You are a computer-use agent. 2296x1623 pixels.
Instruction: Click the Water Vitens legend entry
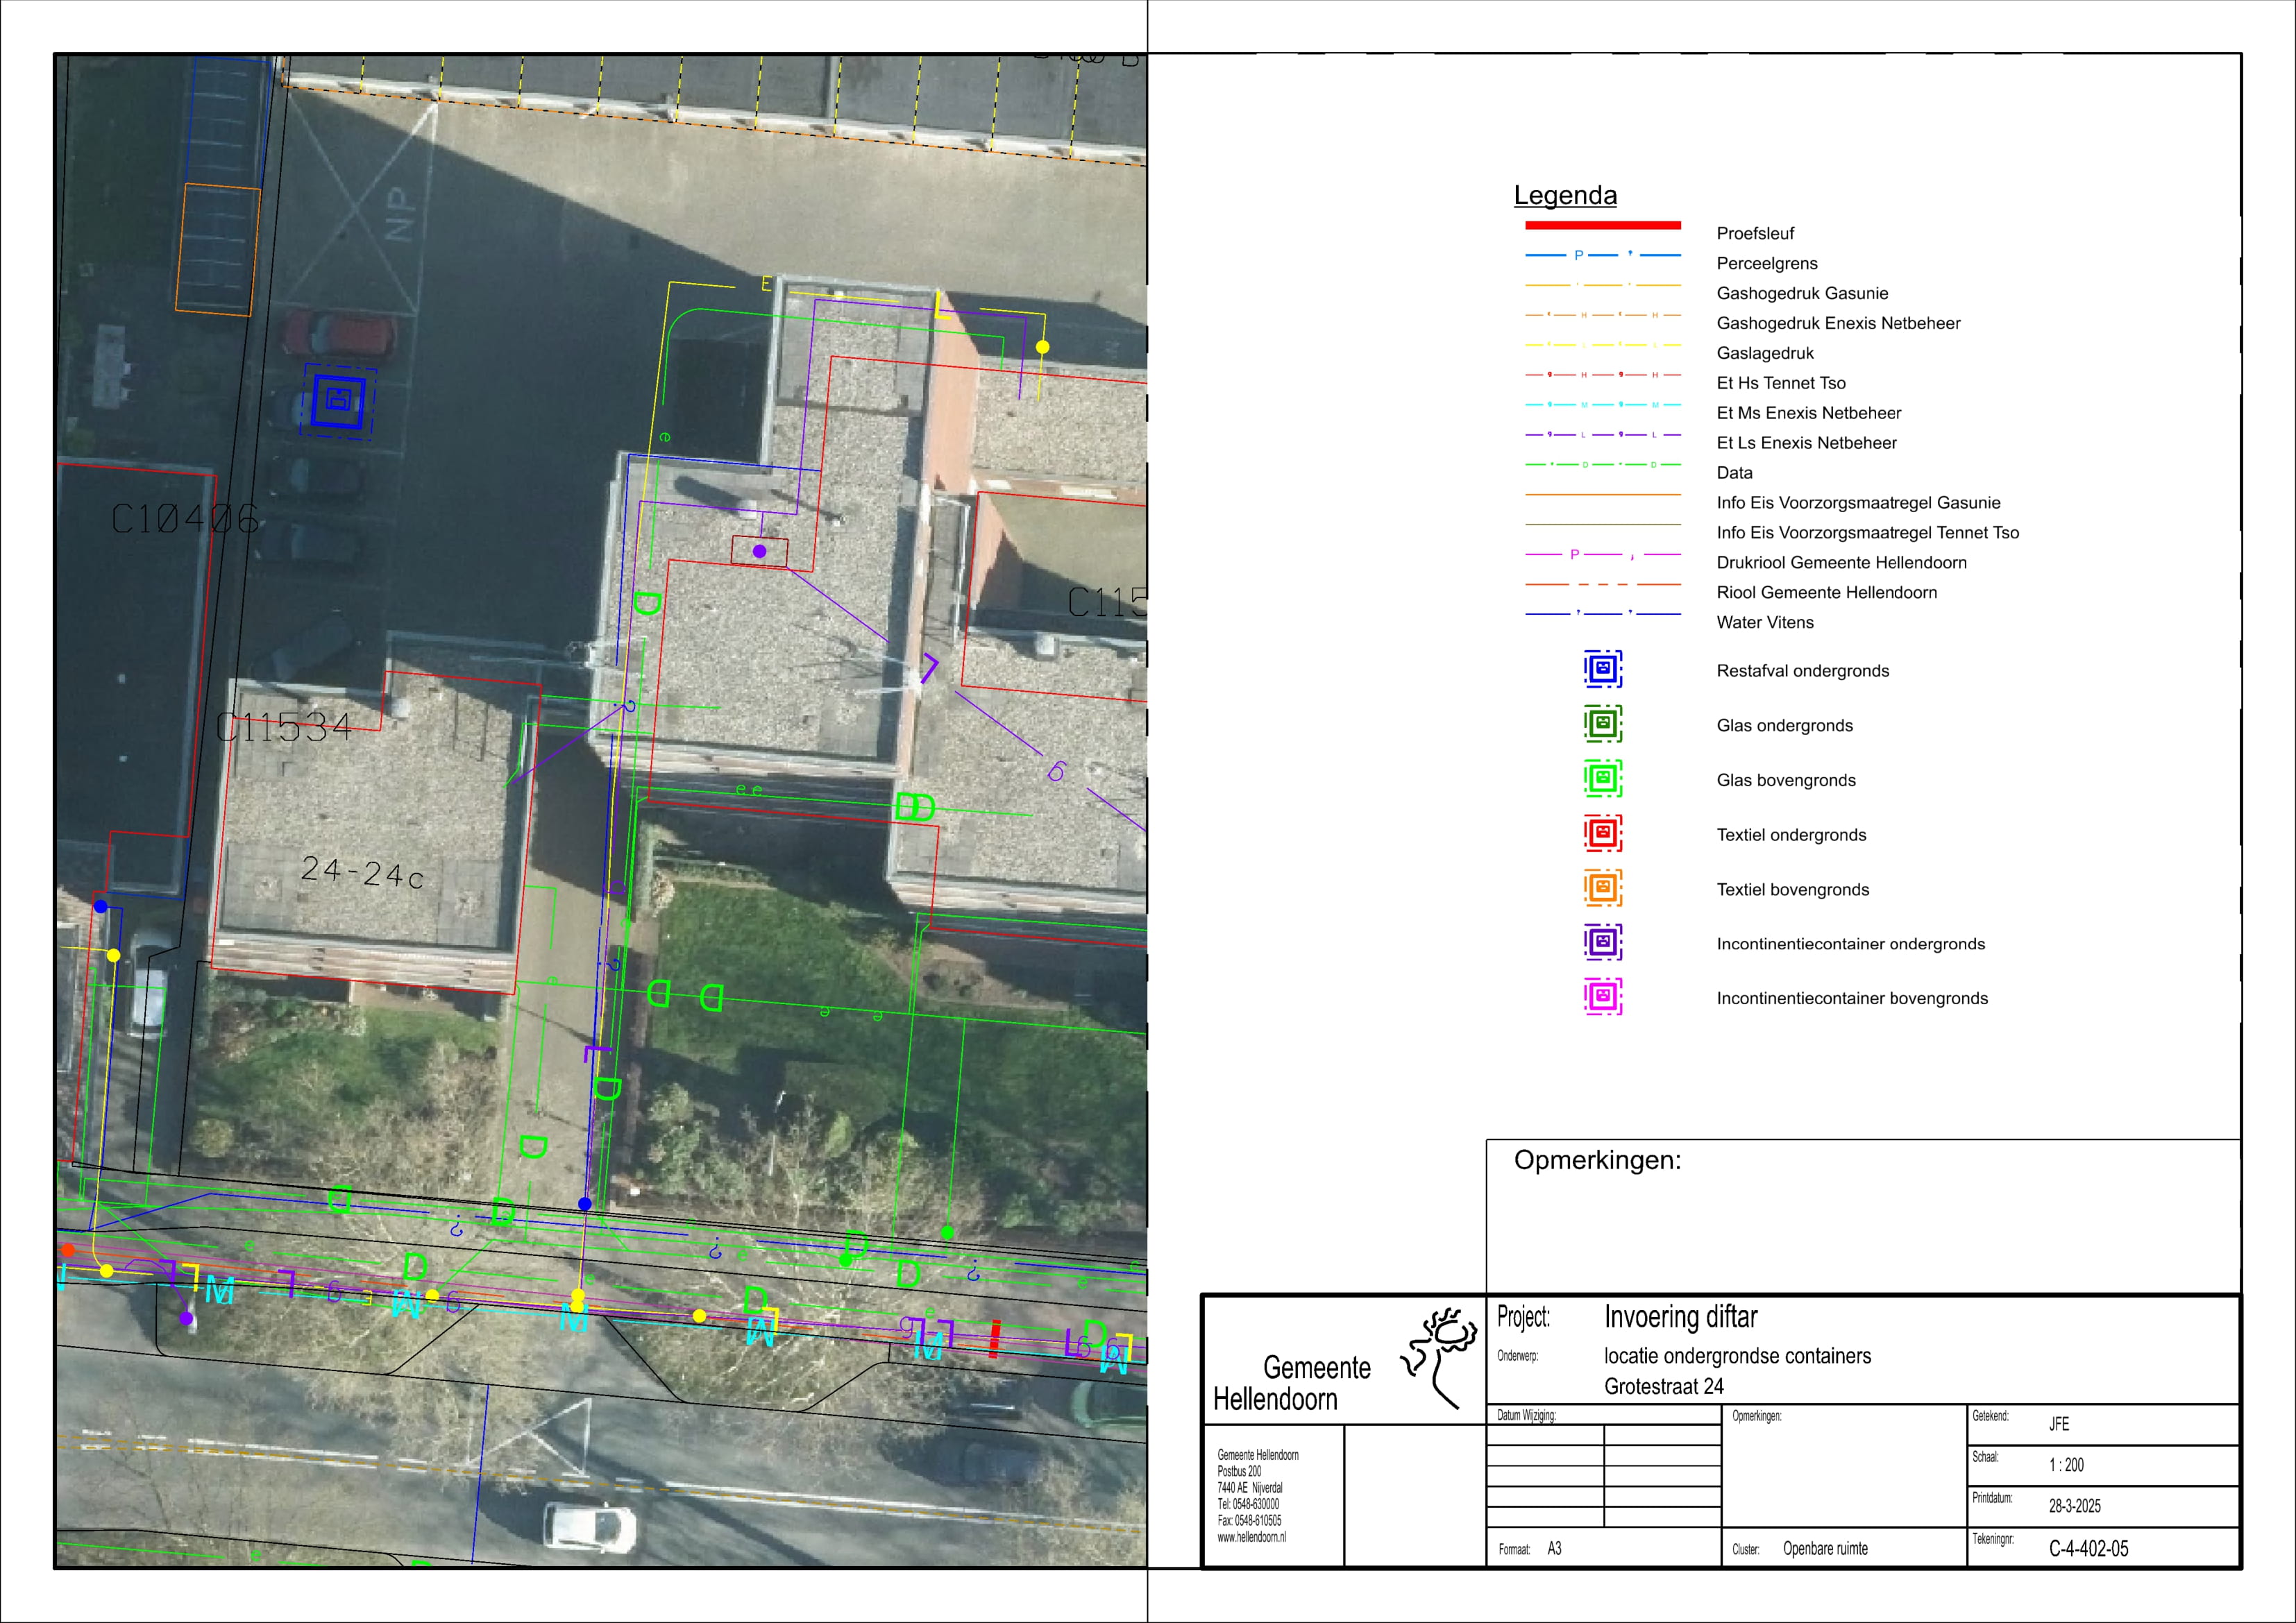point(1764,623)
